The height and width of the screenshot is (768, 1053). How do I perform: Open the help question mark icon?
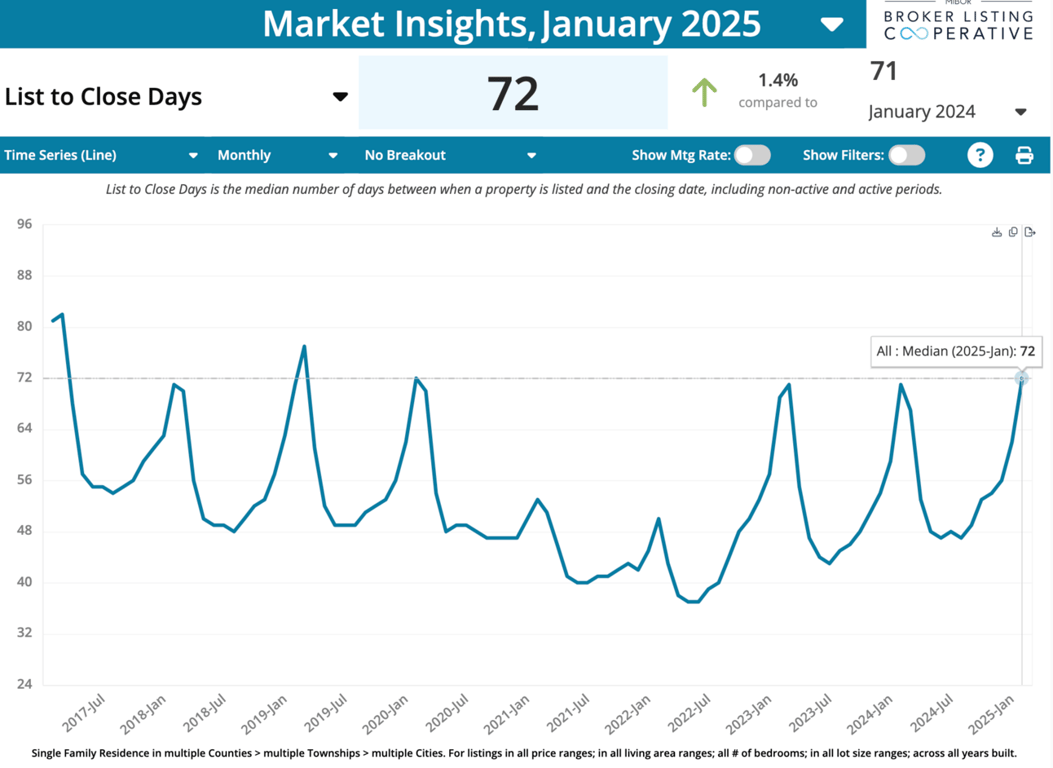[x=980, y=155]
